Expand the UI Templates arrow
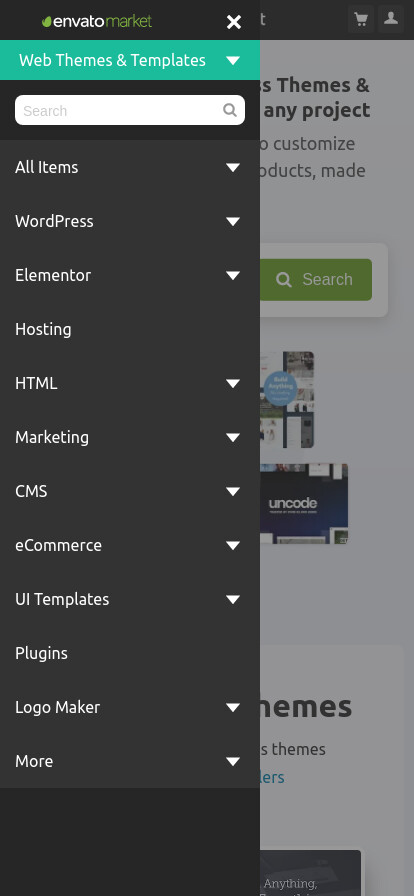The height and width of the screenshot is (896, 414). click(233, 599)
